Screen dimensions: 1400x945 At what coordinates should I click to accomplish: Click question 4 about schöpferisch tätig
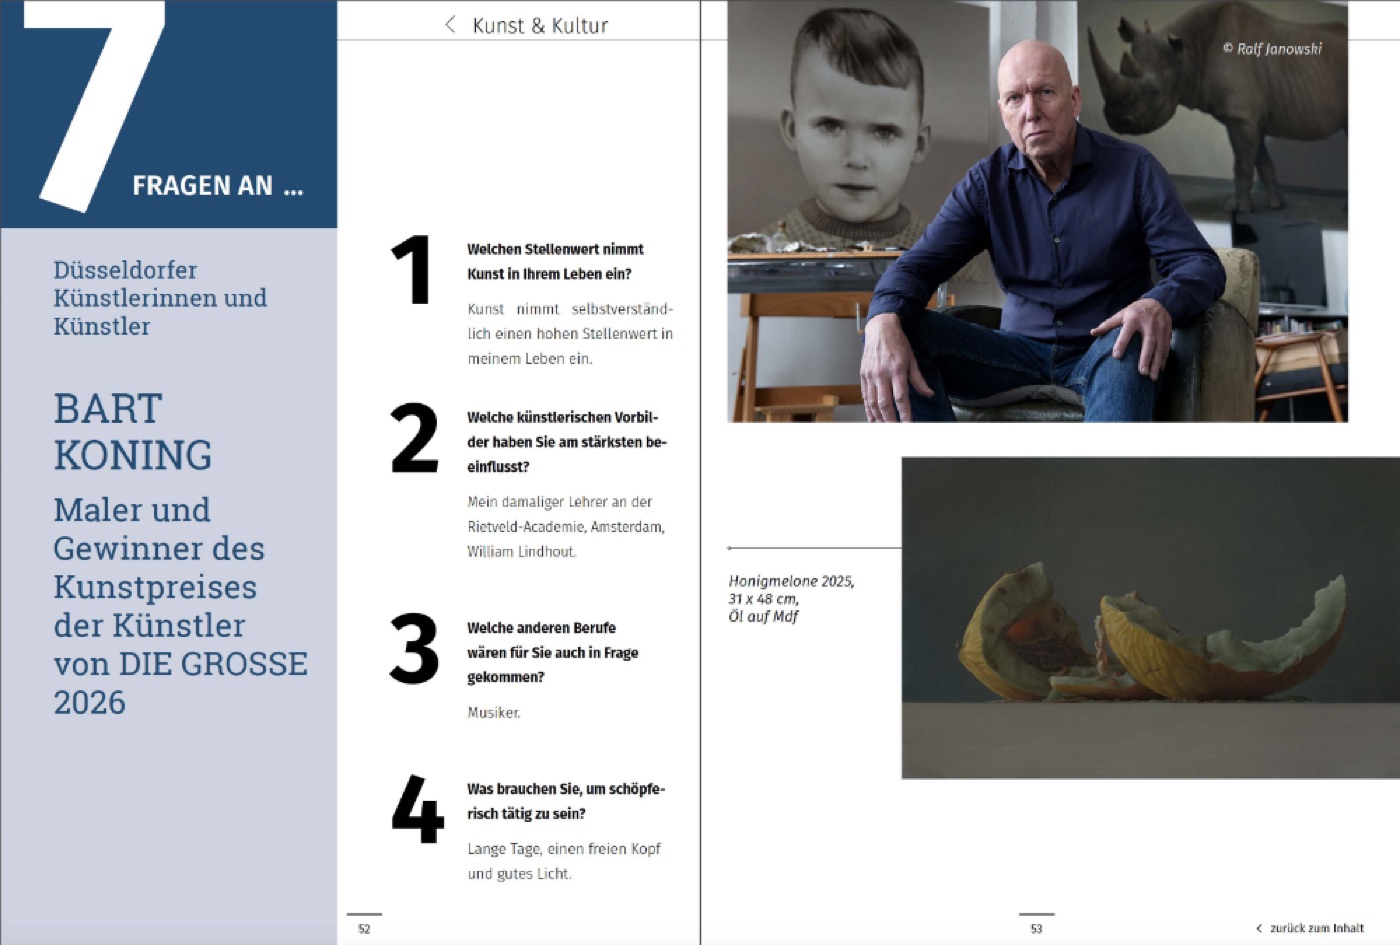click(566, 801)
